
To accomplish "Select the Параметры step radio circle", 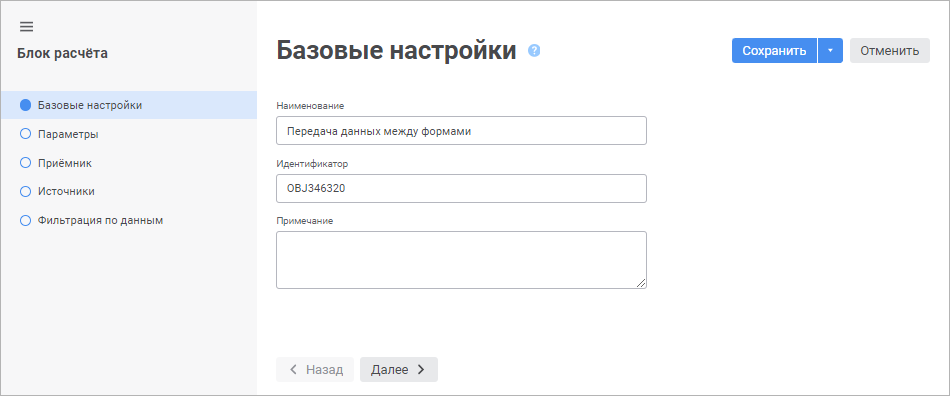I will pyautogui.click(x=25, y=134).
